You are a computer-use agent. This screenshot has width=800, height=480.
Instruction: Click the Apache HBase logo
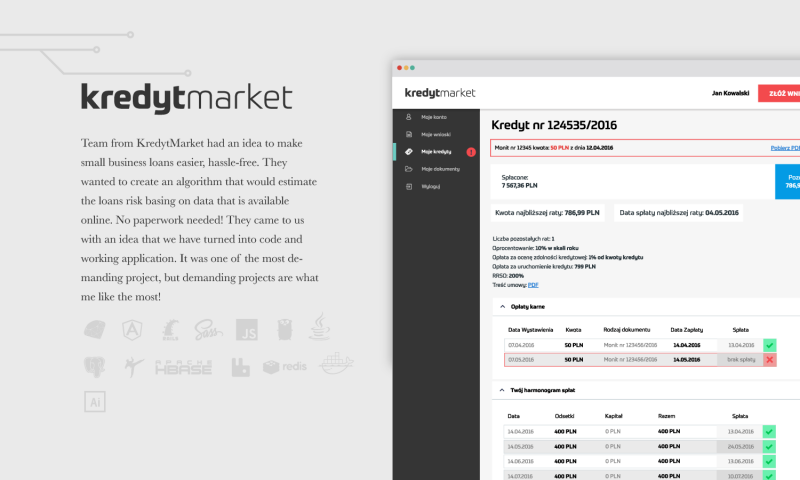point(183,367)
